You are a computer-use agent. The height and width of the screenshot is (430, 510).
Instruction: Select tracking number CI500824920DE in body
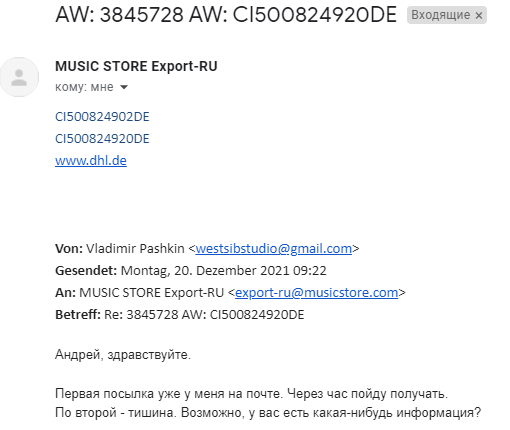(x=102, y=139)
